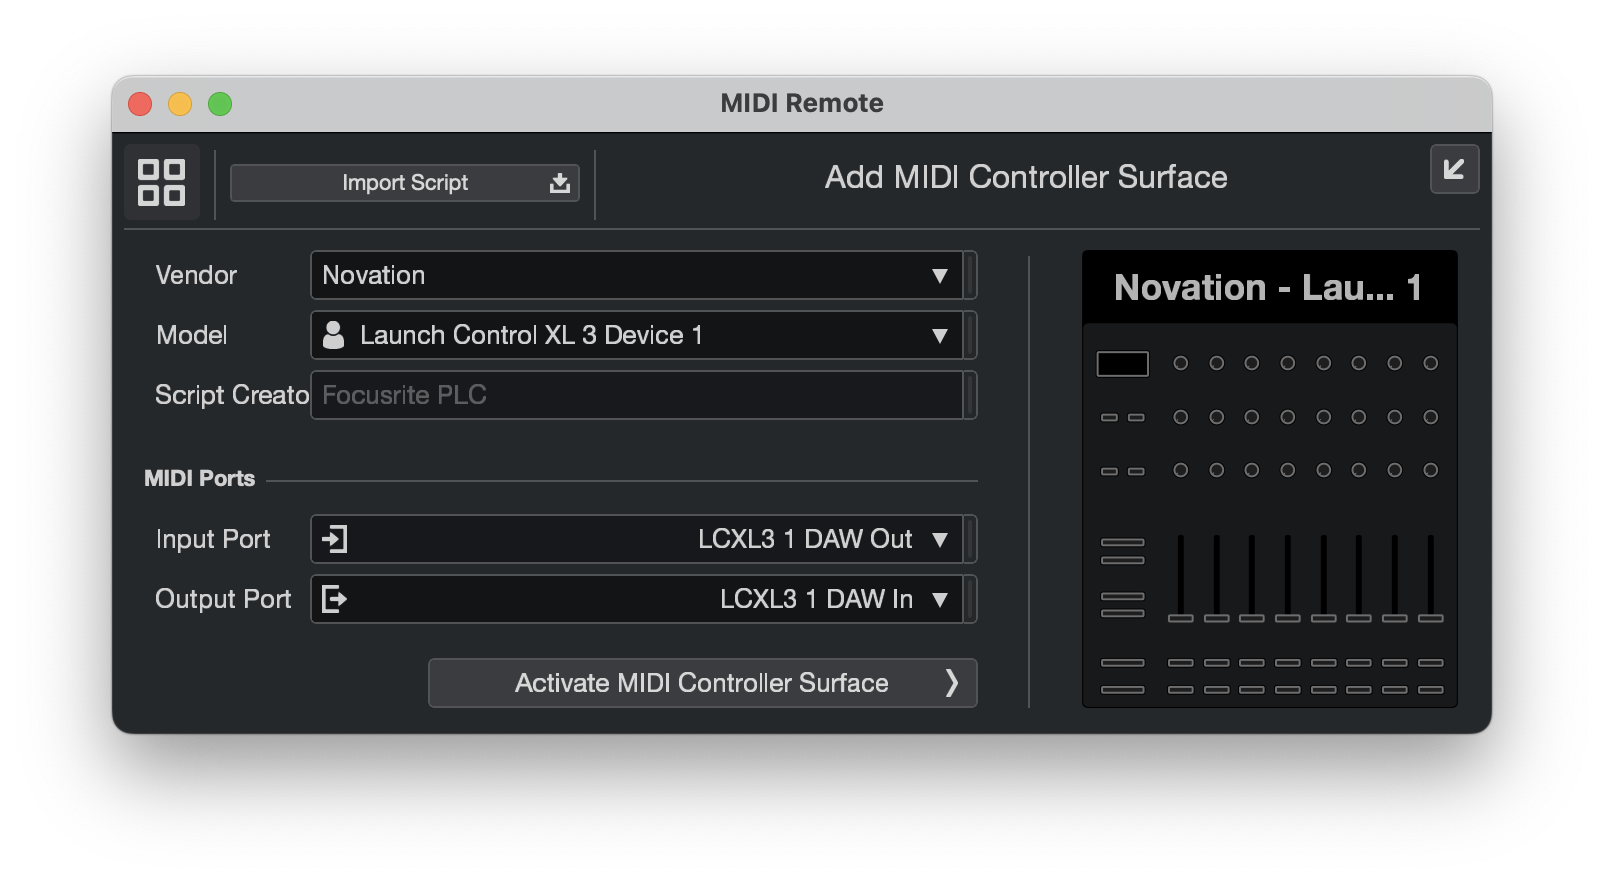Image resolution: width=1604 pixels, height=882 pixels.
Task: Click the Vendor label
Action: pos(196,275)
